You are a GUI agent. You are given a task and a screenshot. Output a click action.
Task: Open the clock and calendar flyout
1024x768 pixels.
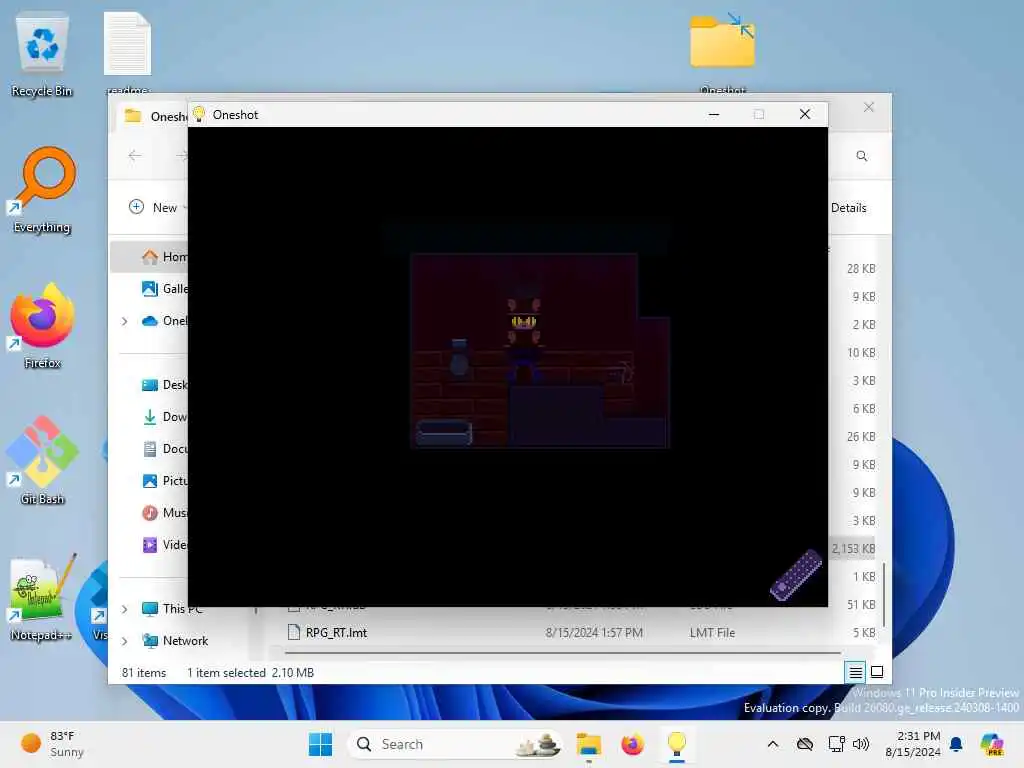pos(913,744)
